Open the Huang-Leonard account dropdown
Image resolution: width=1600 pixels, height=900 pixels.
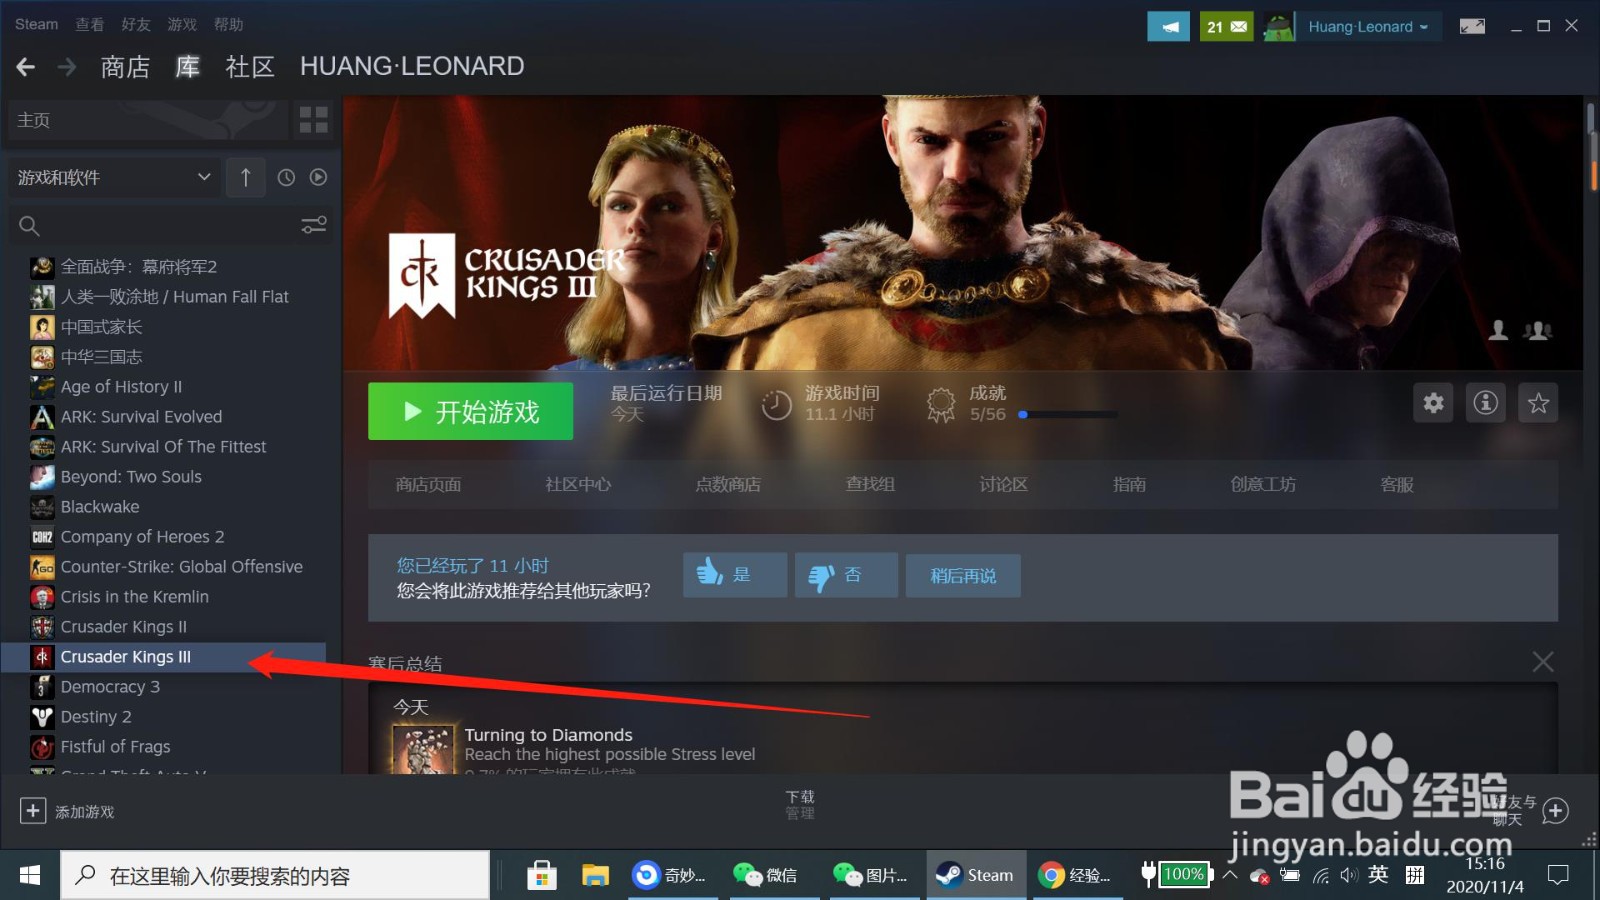(x=1368, y=27)
